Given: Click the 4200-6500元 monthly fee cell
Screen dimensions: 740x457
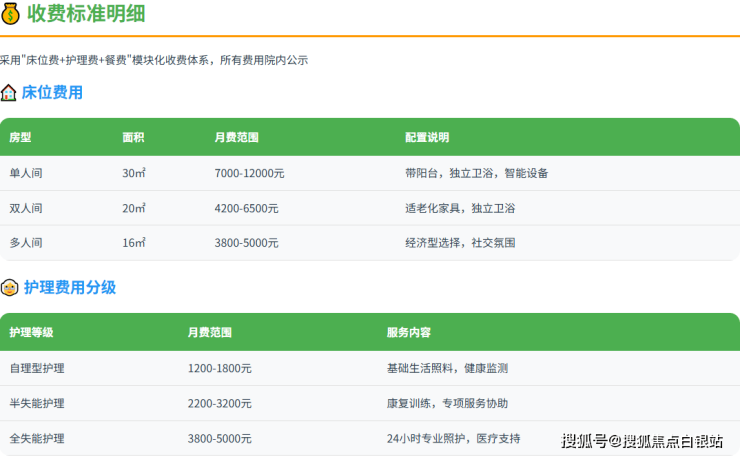Looking at the screenshot, I should tap(246, 208).
